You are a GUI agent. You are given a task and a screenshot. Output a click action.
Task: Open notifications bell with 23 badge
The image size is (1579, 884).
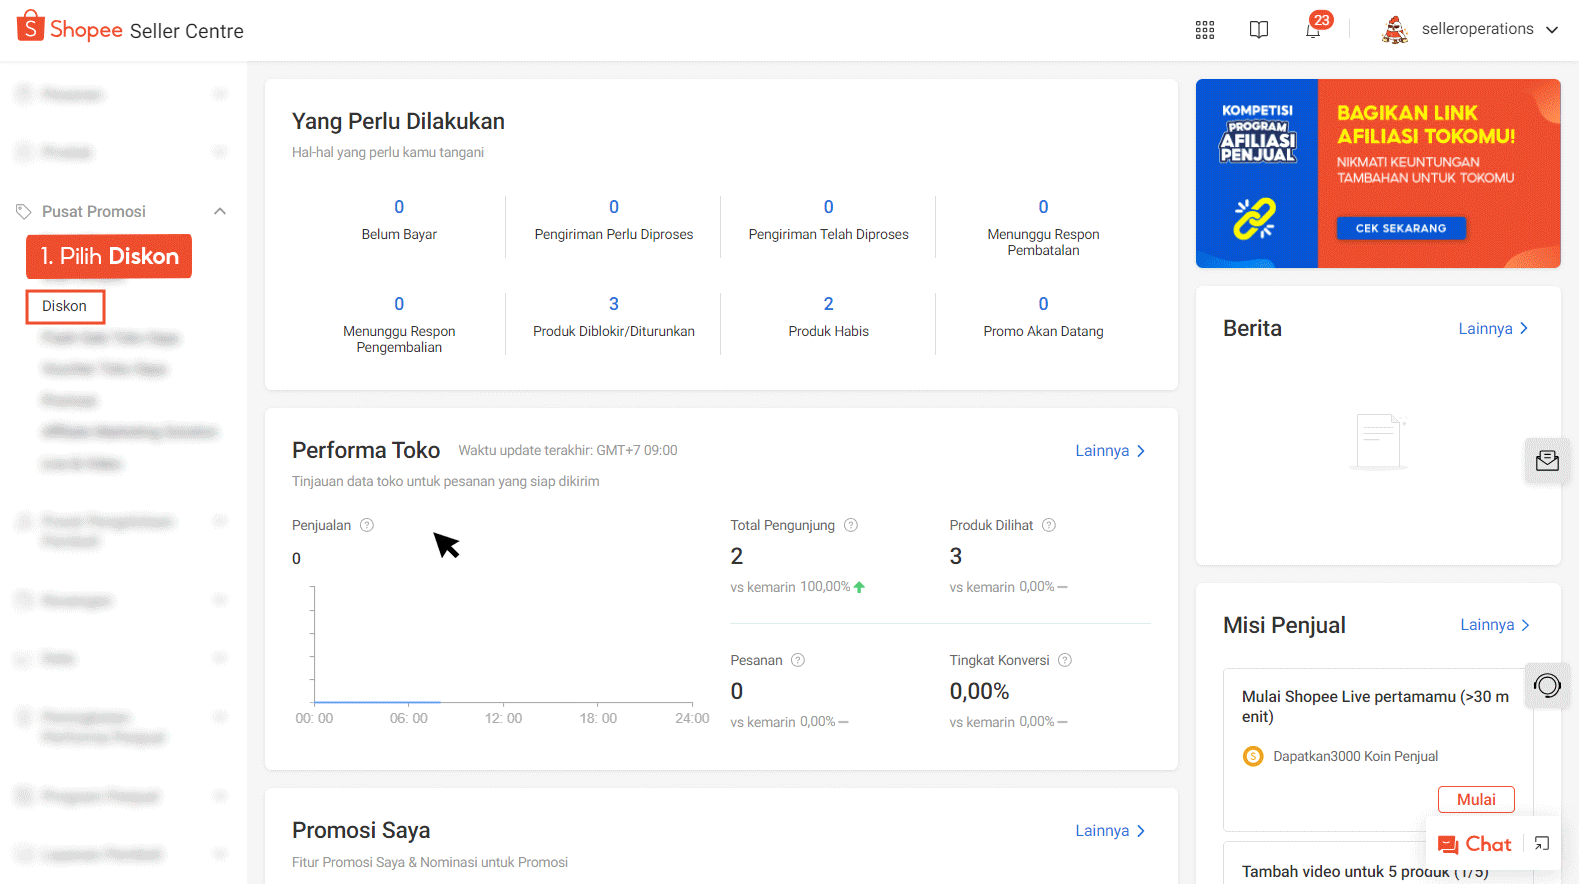1313,30
